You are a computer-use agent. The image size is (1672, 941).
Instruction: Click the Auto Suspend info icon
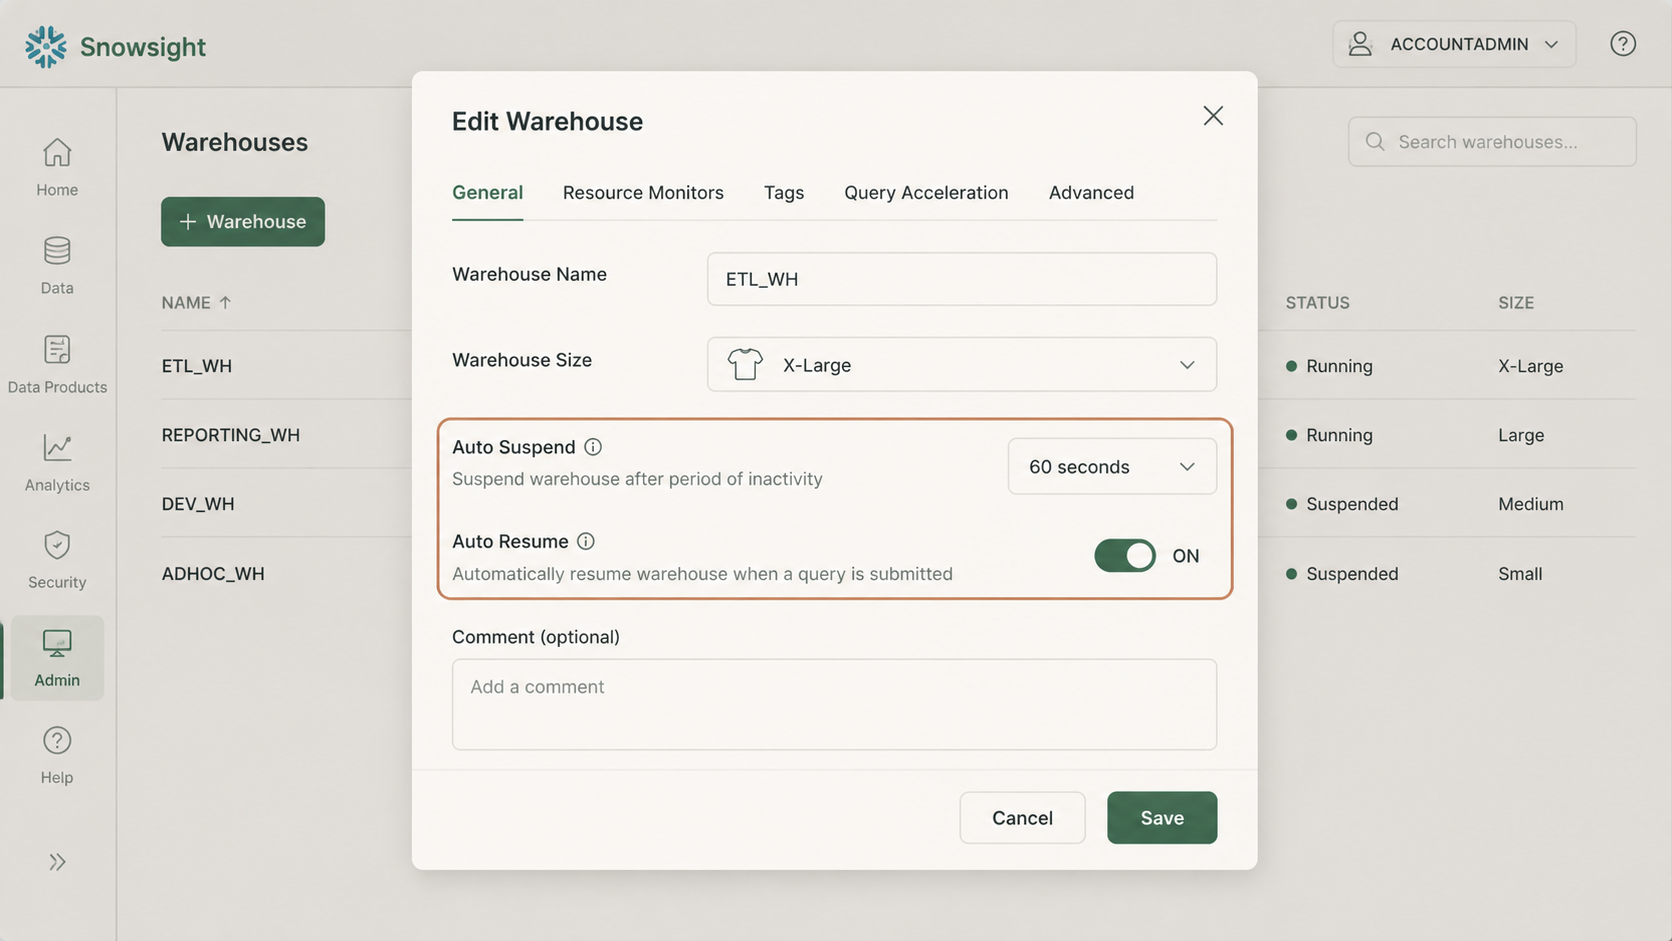pos(593,447)
